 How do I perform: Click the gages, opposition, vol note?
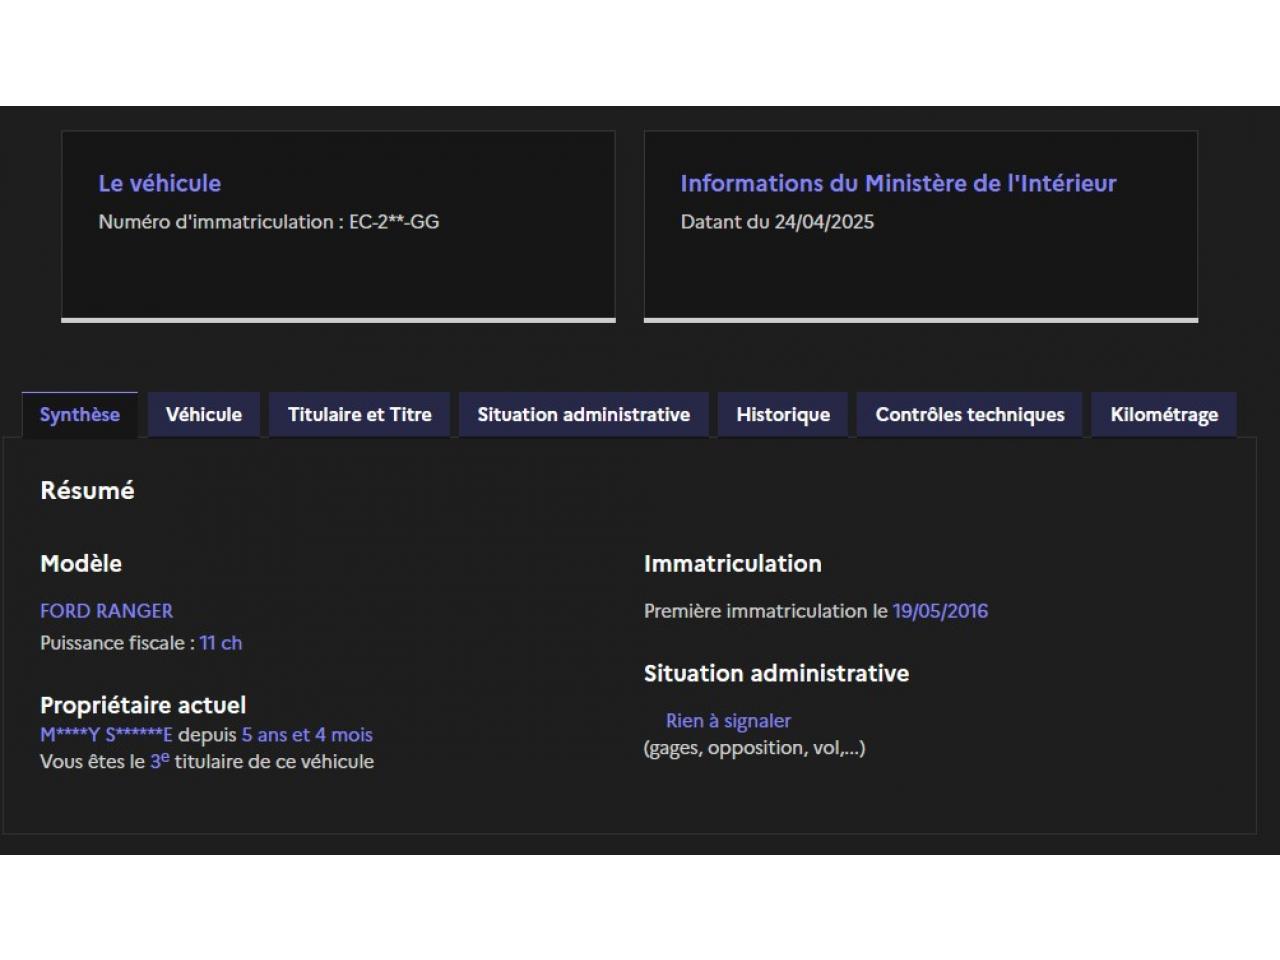coord(754,748)
